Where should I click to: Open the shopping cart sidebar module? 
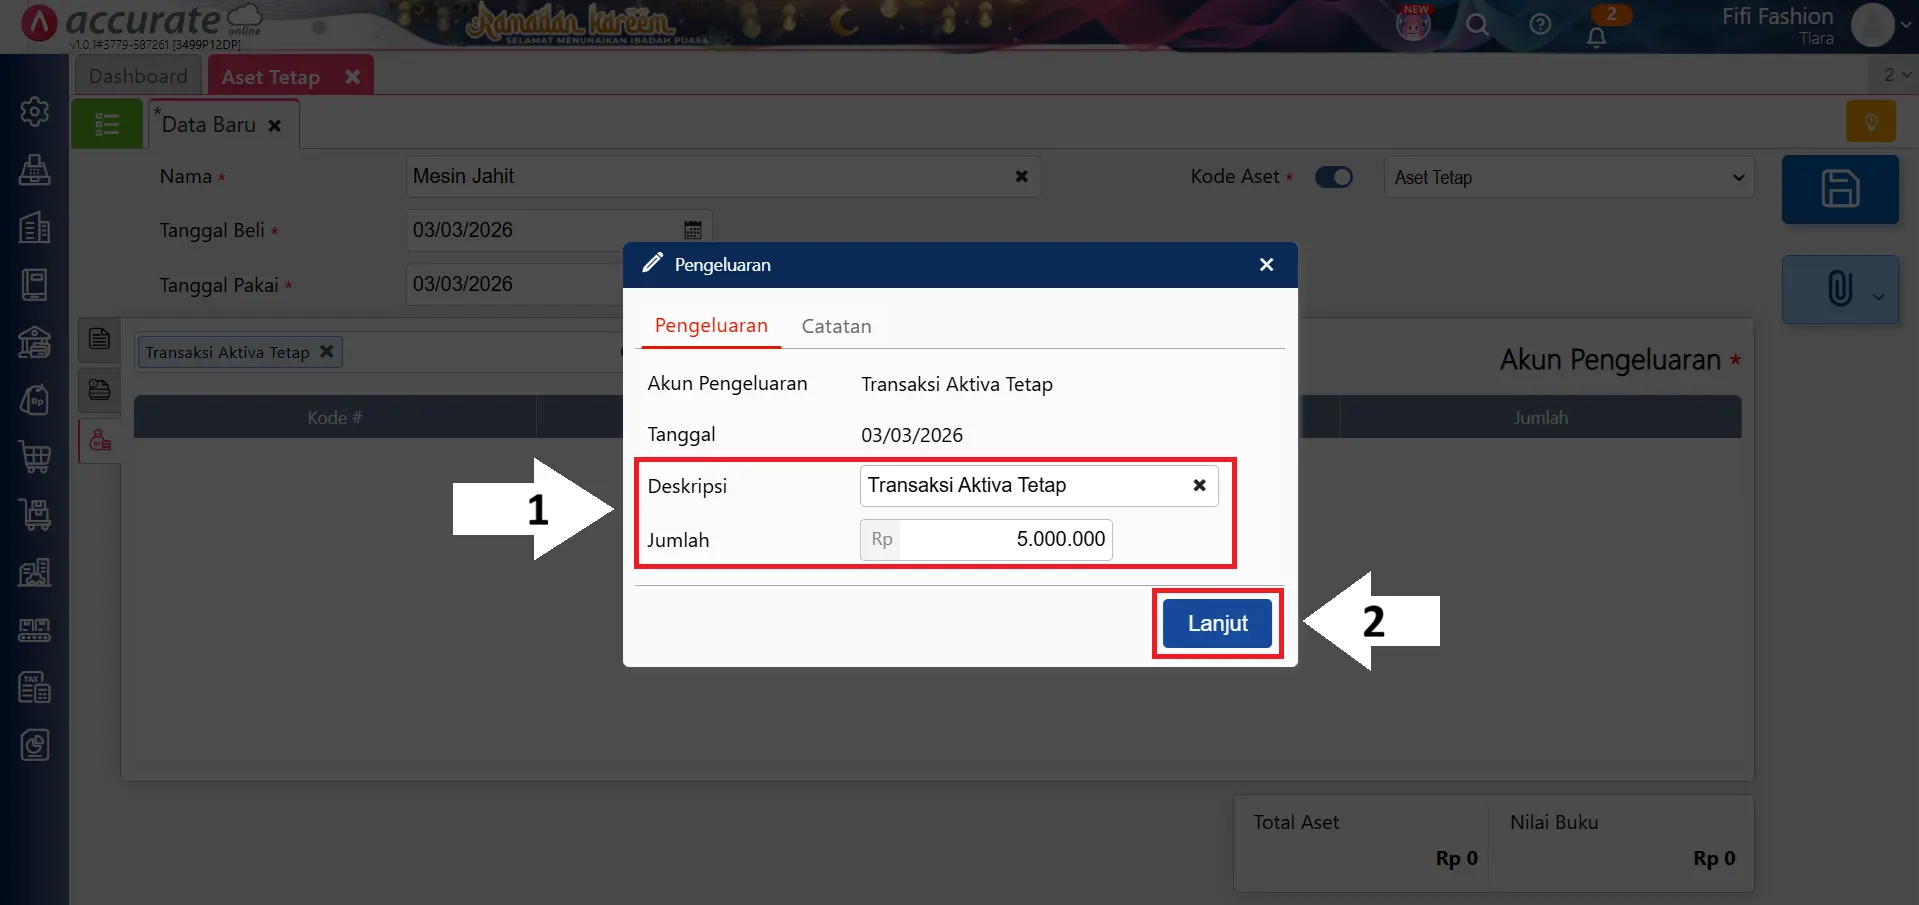point(35,457)
